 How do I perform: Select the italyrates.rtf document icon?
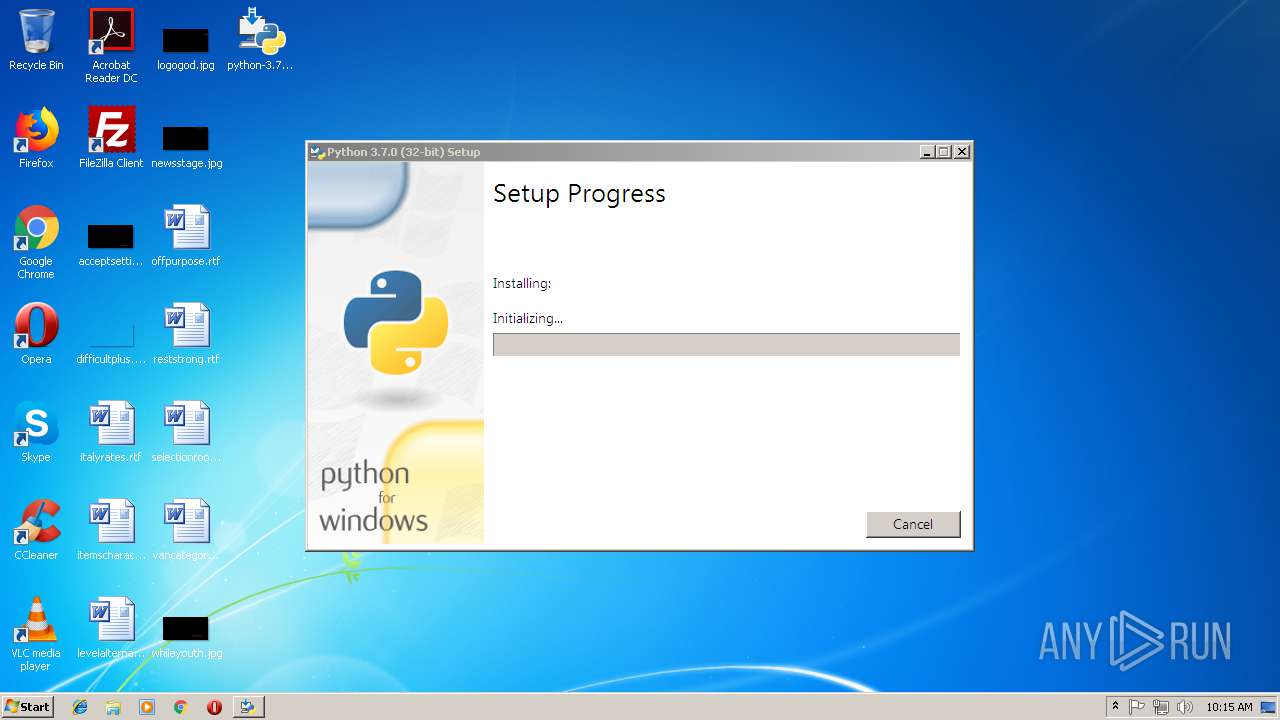(111, 432)
